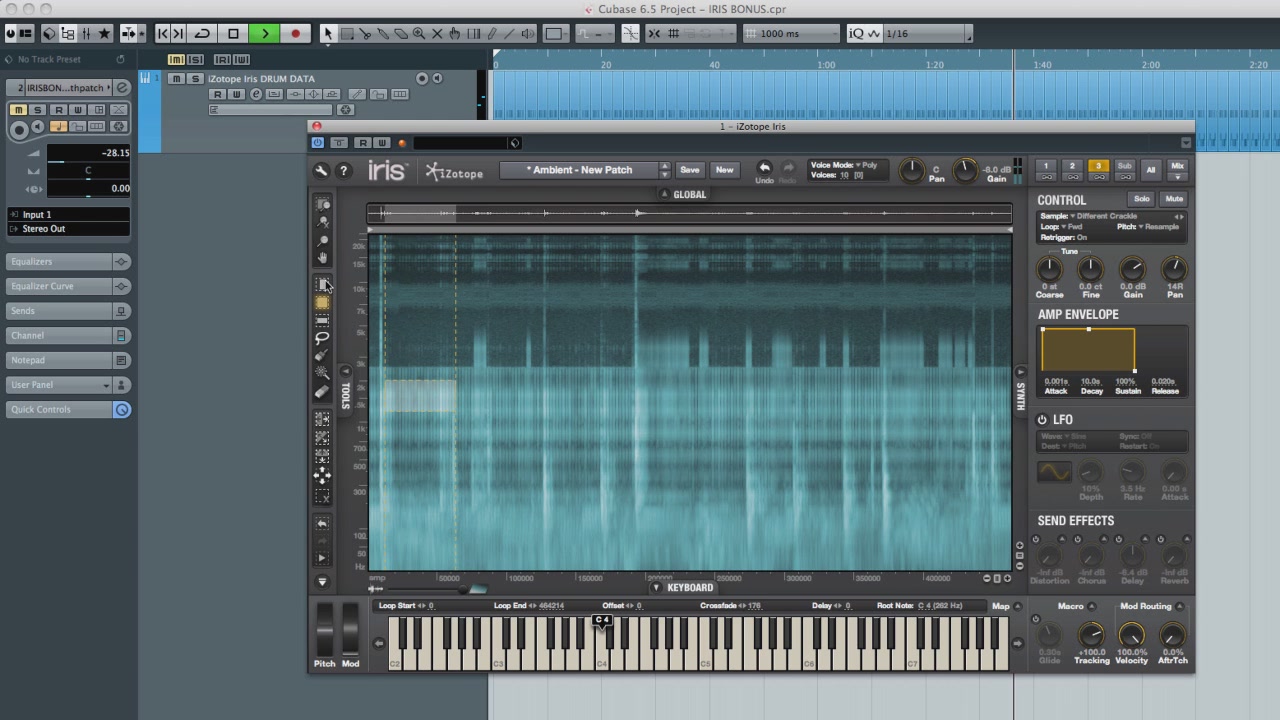Expand the Equalizers inspector section

coord(68,262)
